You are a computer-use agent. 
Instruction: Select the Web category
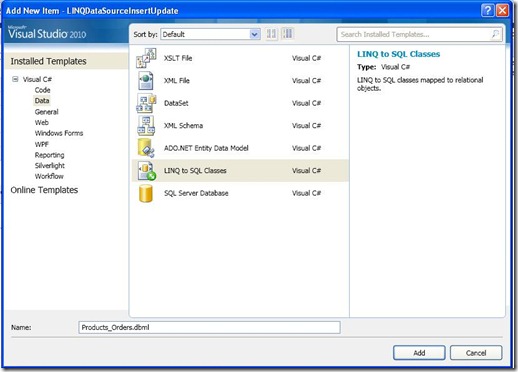(42, 123)
